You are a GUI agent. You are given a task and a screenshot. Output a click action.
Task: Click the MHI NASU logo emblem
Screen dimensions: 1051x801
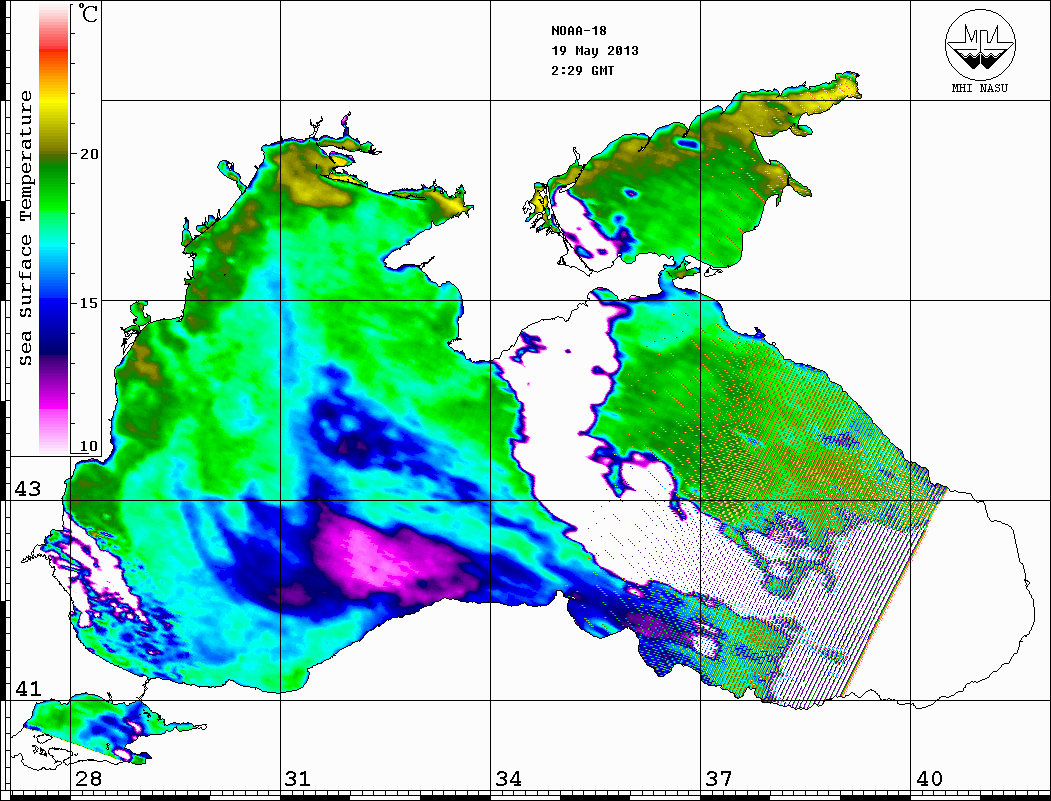980,44
